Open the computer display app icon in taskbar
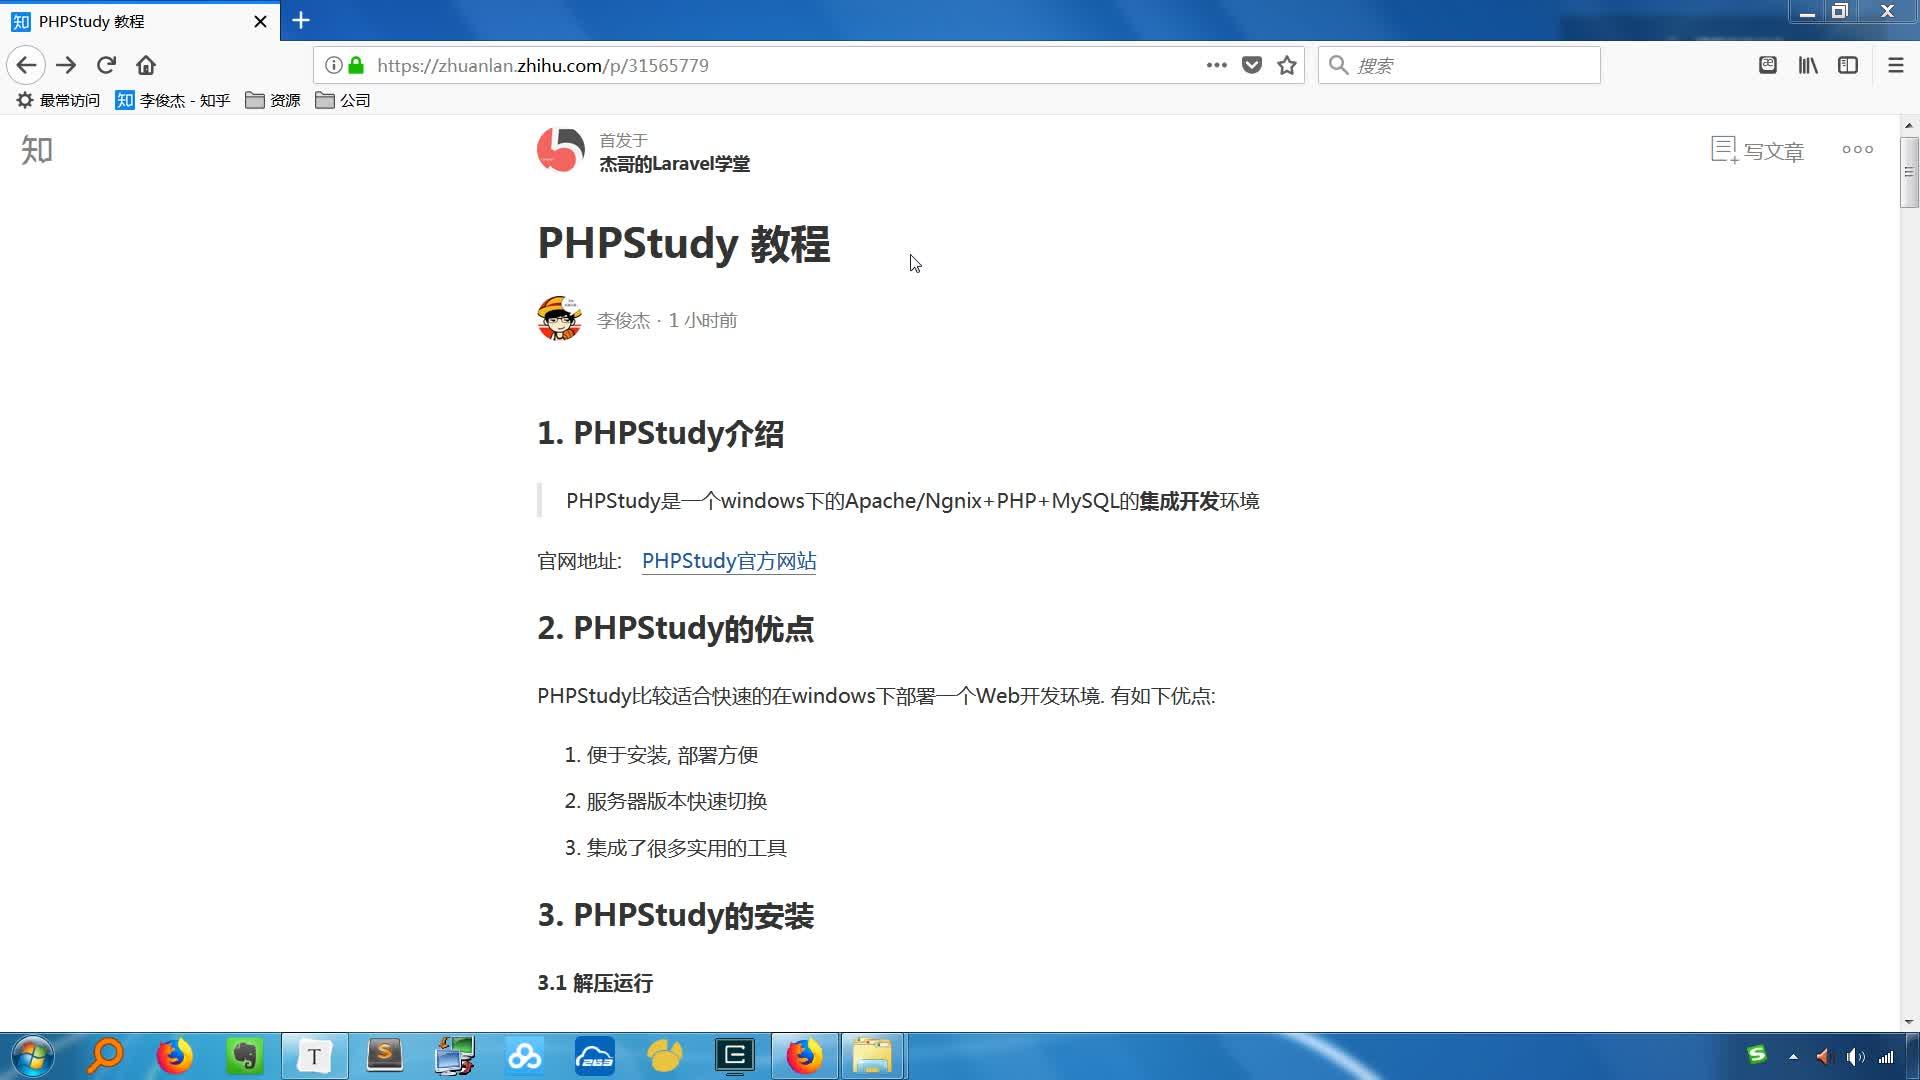Viewport: 1920px width, 1080px height. [x=455, y=1056]
